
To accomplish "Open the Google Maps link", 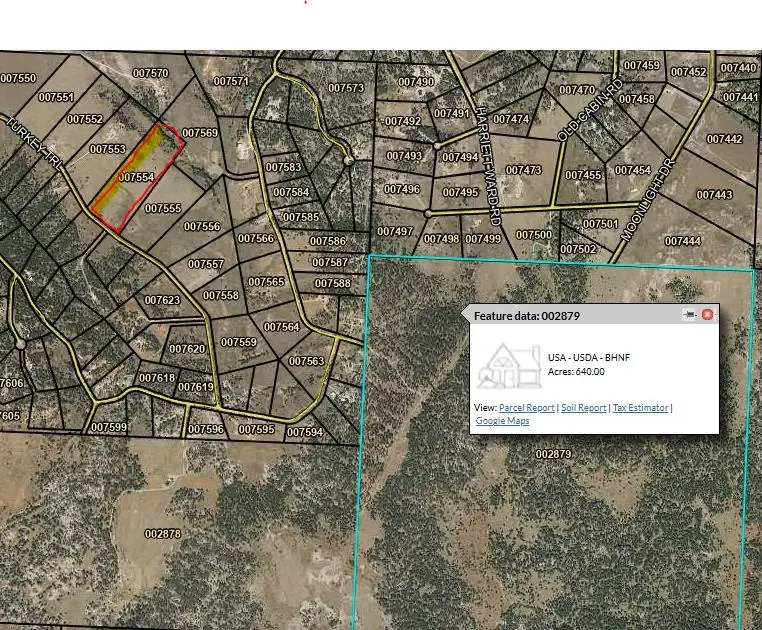I will pos(502,421).
